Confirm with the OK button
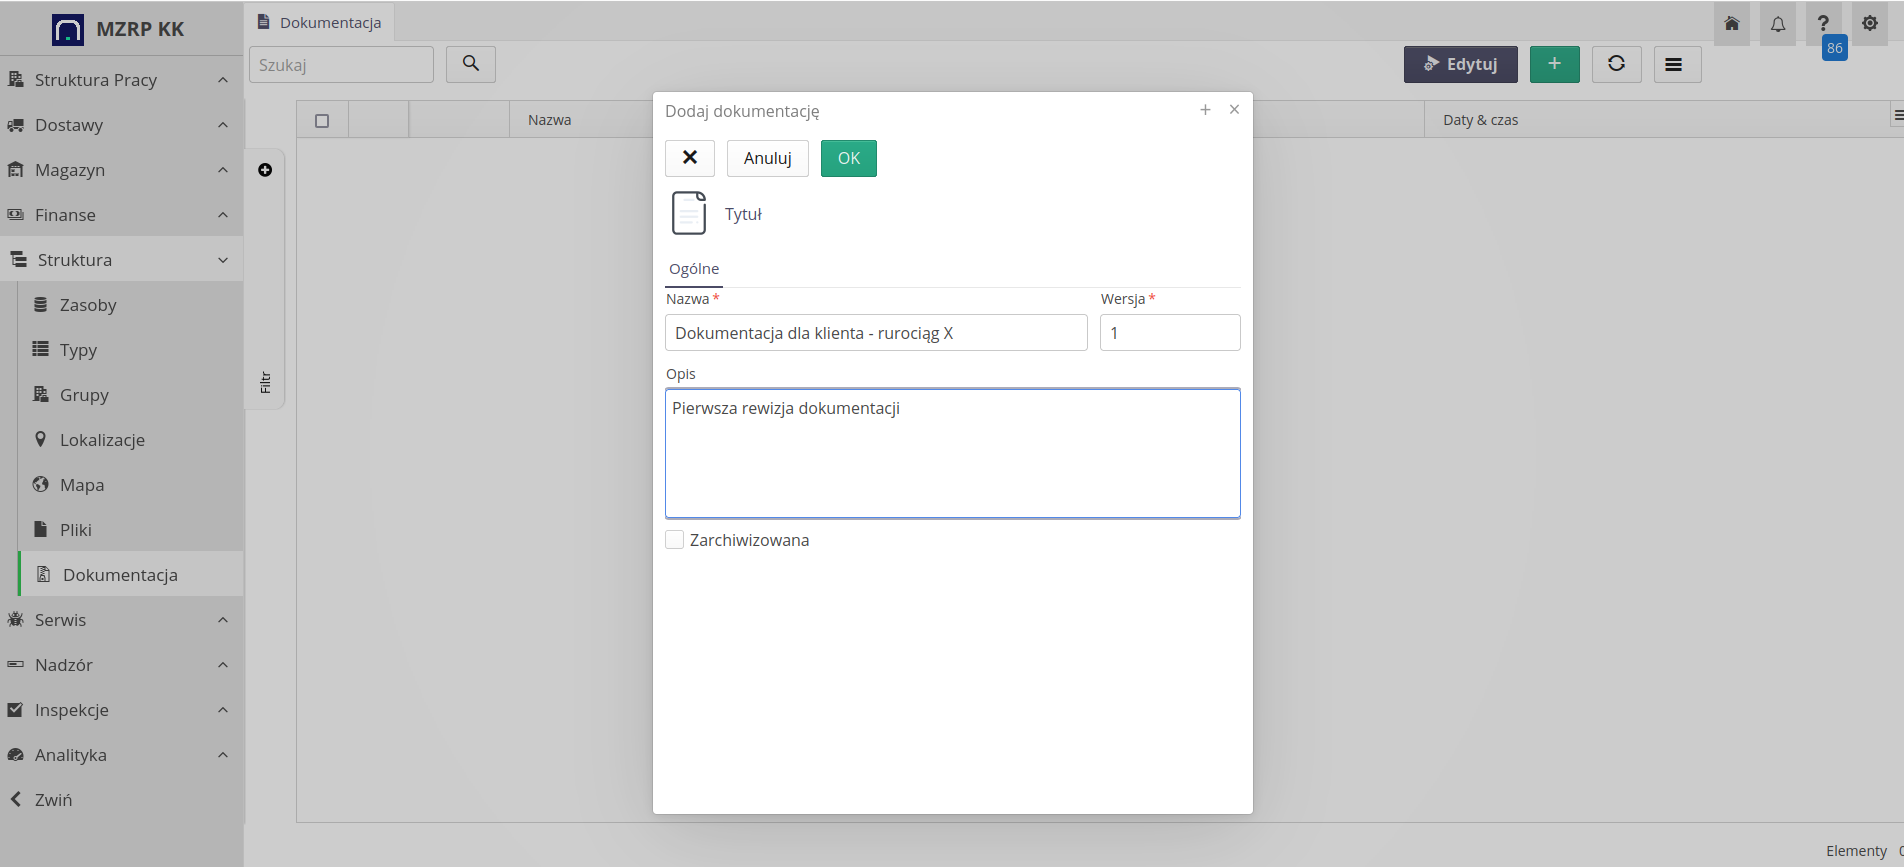Viewport: 1904px width, 867px height. tap(848, 158)
